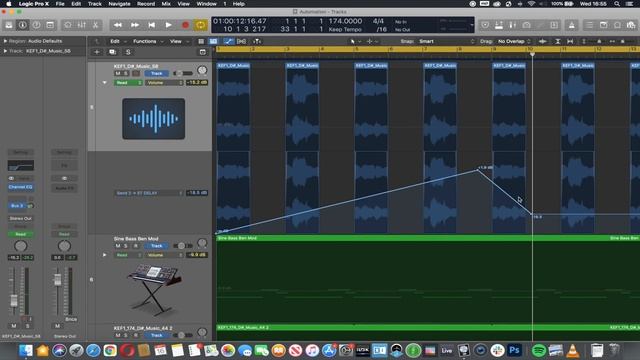Screen dimensions: 640x360
Task: Click Read automation button on KEF1_D#_Music_58 track
Action: pyautogui.click(x=128, y=82)
